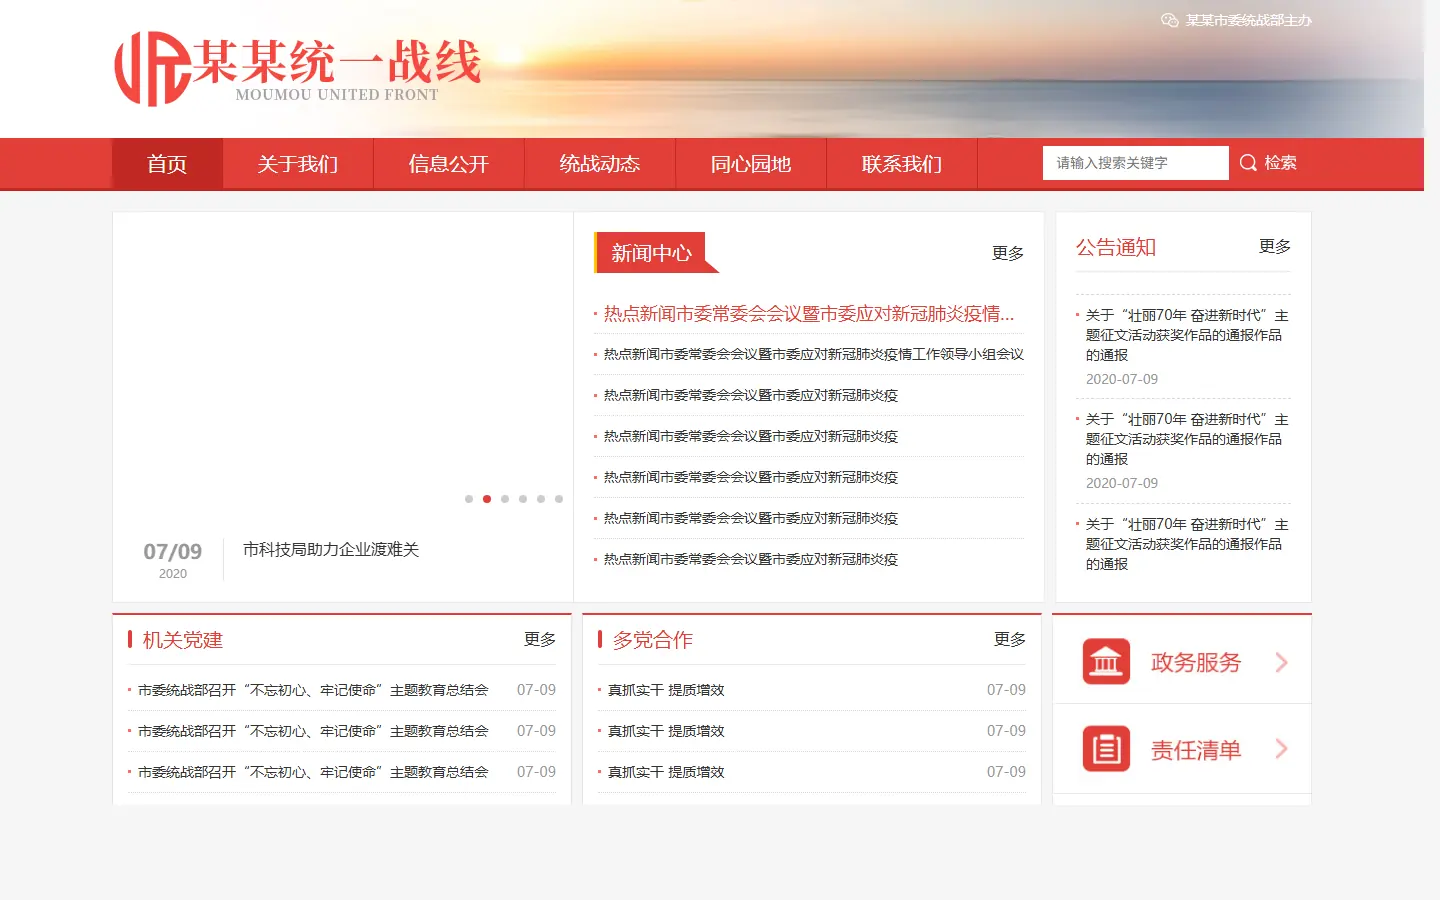Click the 多党合作 section heading

point(653,640)
